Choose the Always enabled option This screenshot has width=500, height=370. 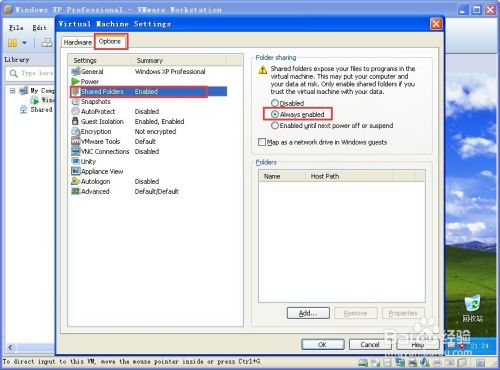point(275,114)
